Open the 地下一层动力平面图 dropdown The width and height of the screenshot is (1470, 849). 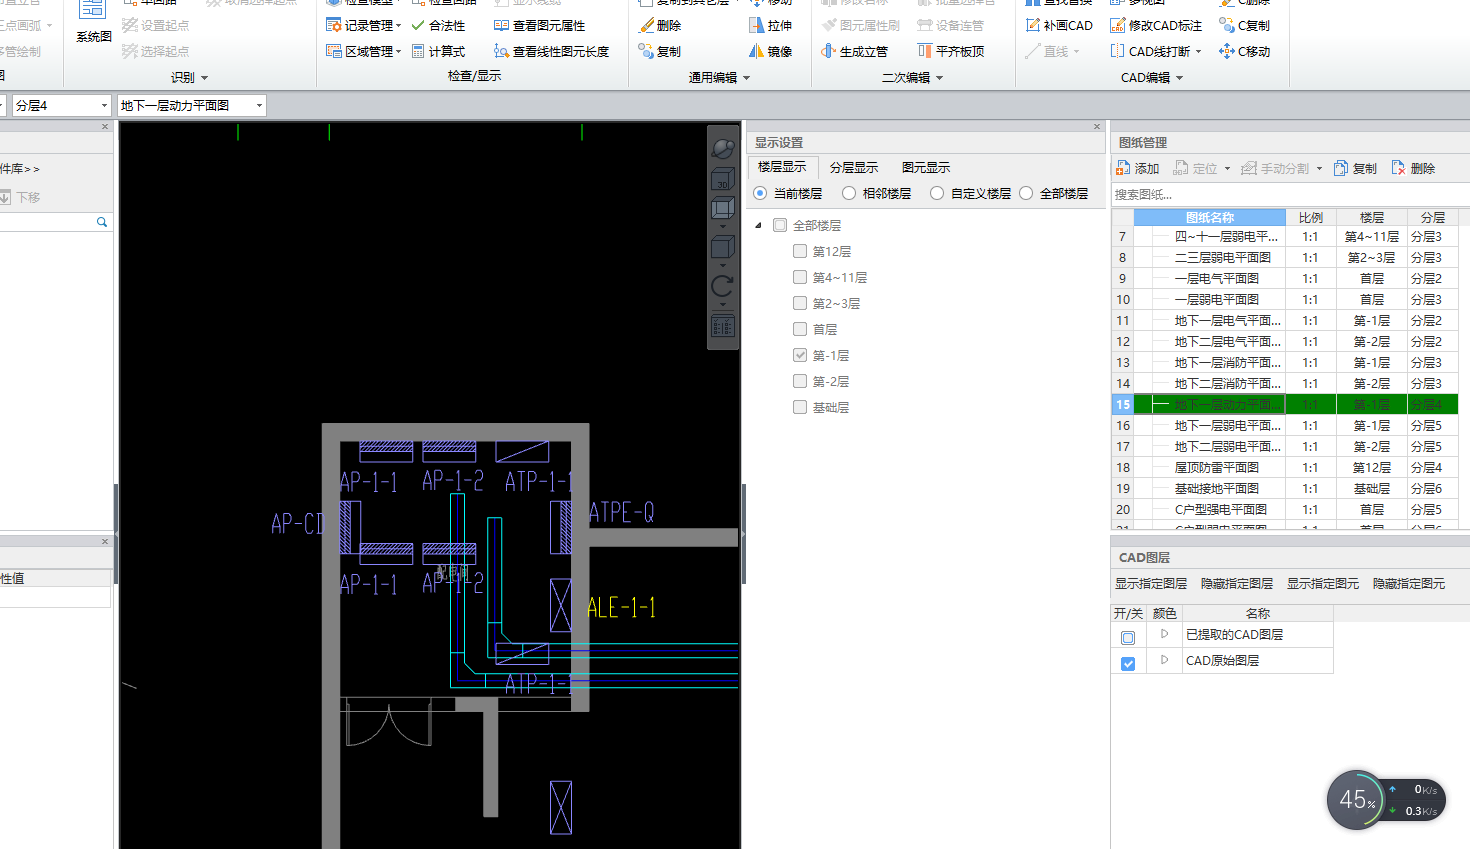click(x=259, y=105)
